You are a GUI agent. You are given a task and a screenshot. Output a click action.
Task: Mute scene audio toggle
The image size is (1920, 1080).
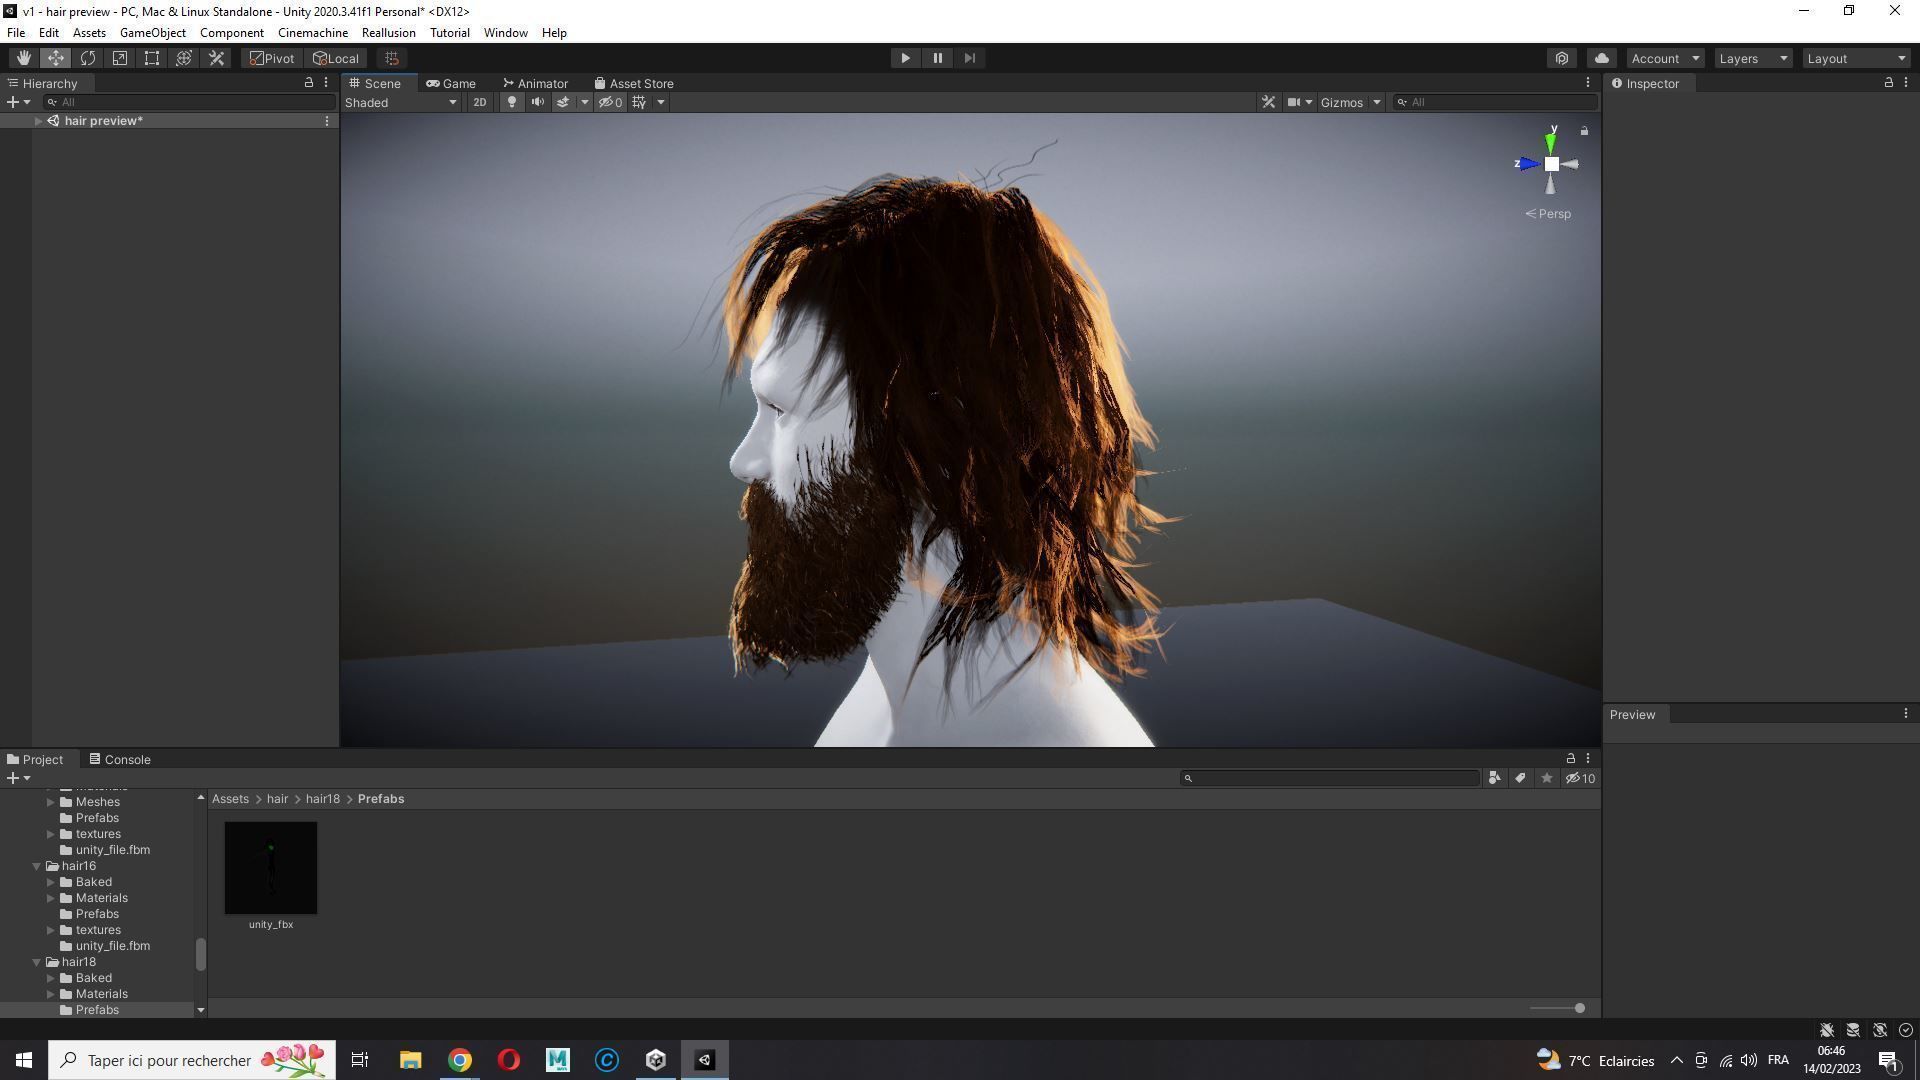point(537,102)
